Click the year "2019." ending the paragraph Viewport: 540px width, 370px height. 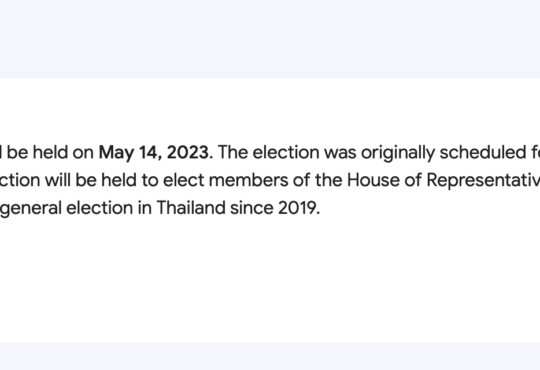pos(299,208)
